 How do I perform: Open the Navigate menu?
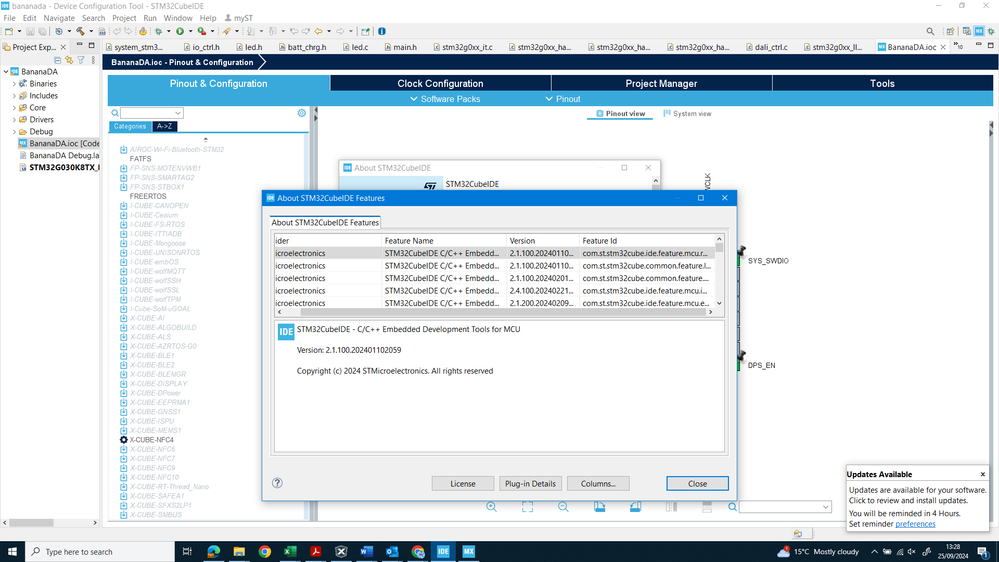point(59,18)
